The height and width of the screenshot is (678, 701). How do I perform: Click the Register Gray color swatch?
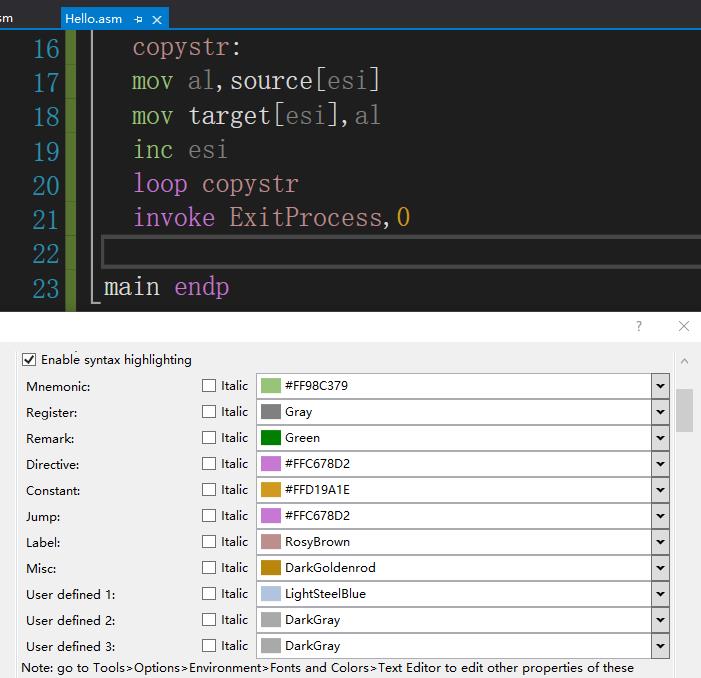click(270, 411)
